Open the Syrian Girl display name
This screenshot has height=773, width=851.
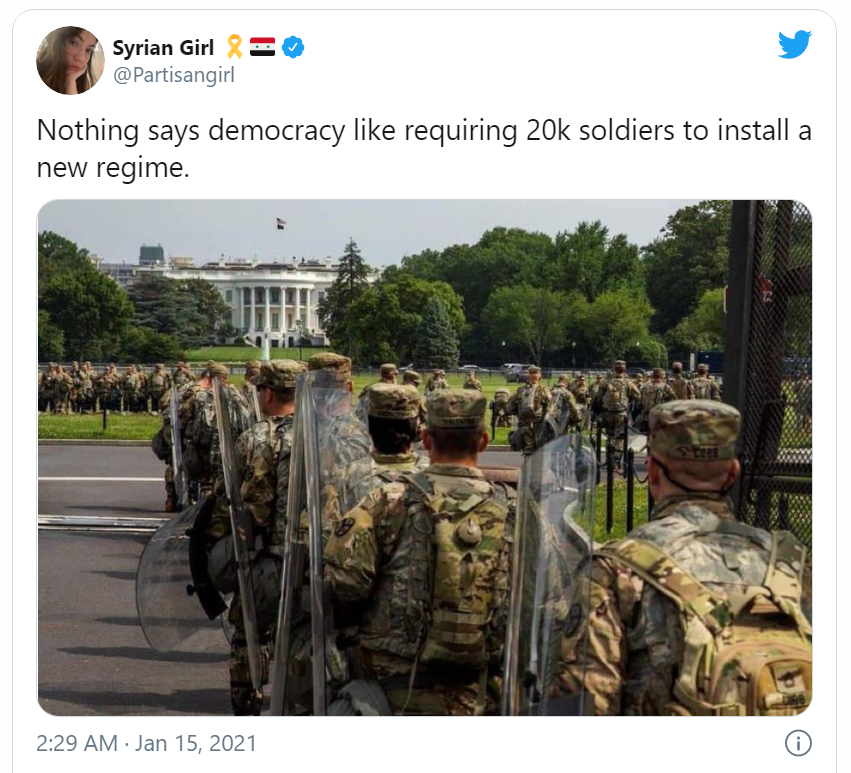point(163,48)
